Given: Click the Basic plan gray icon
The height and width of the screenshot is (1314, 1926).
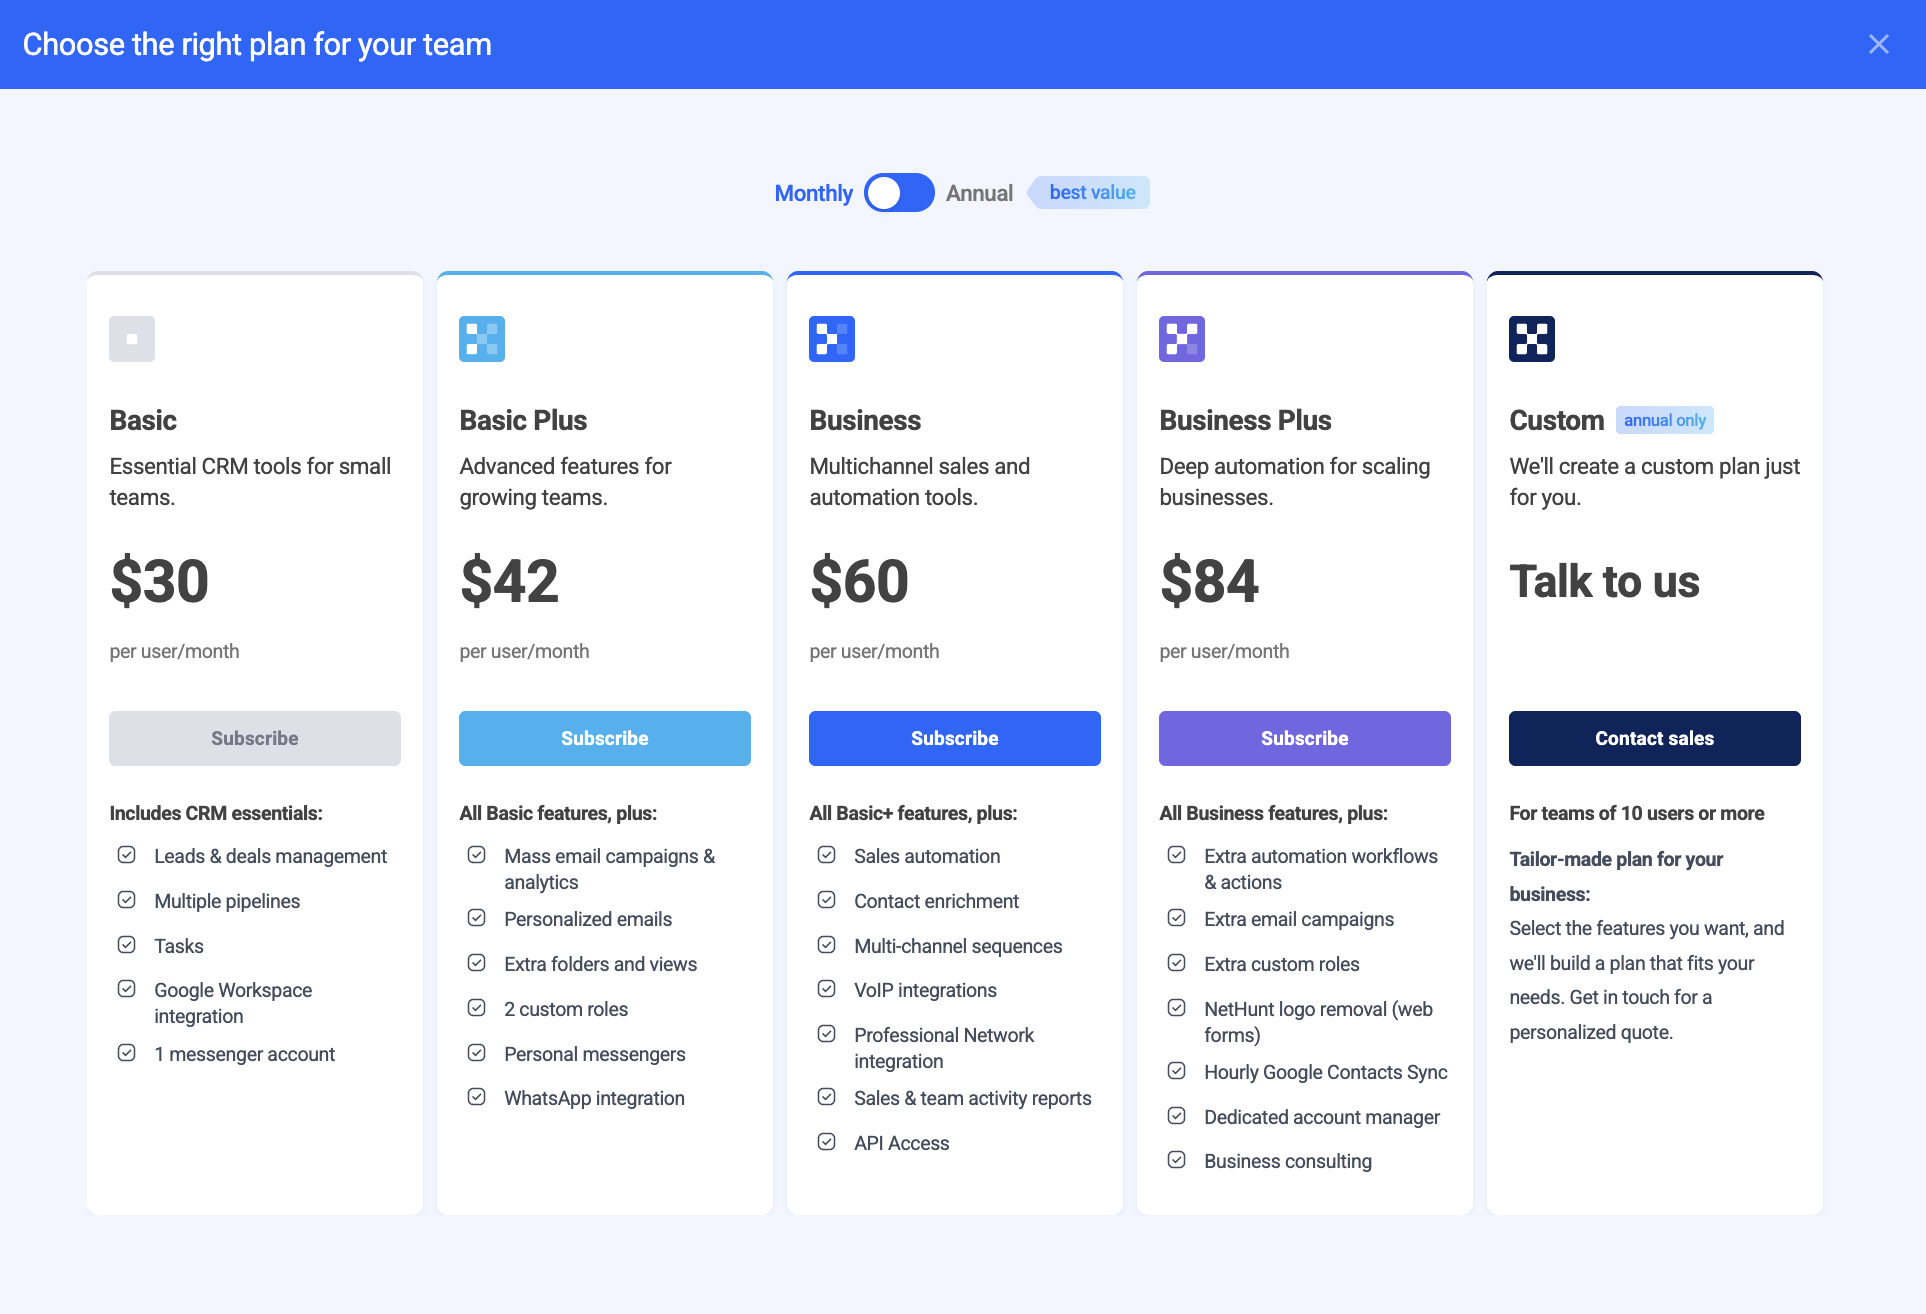Looking at the screenshot, I should (x=132, y=339).
